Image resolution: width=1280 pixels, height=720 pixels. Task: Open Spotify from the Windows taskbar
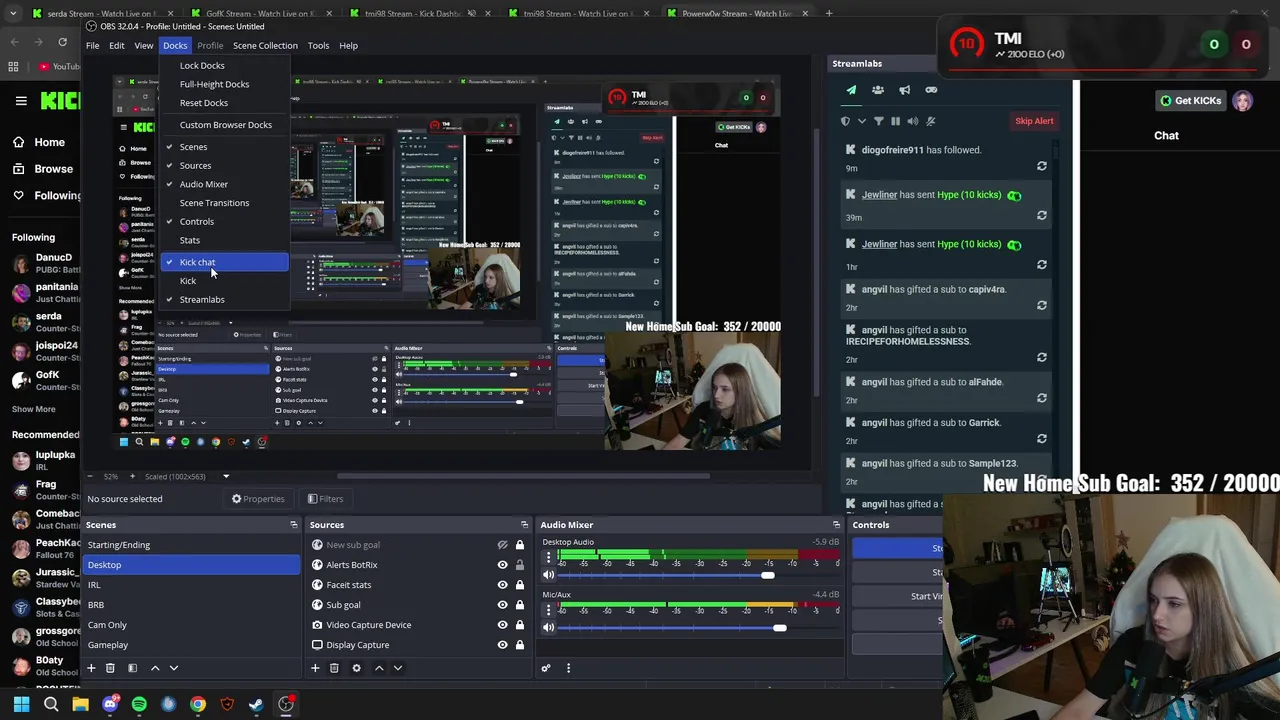(139, 704)
